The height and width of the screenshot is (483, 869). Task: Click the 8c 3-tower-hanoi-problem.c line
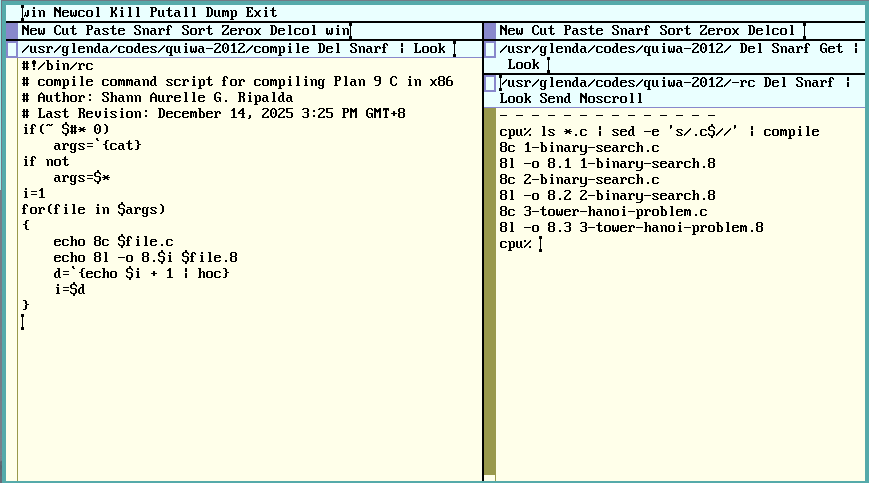tap(603, 212)
